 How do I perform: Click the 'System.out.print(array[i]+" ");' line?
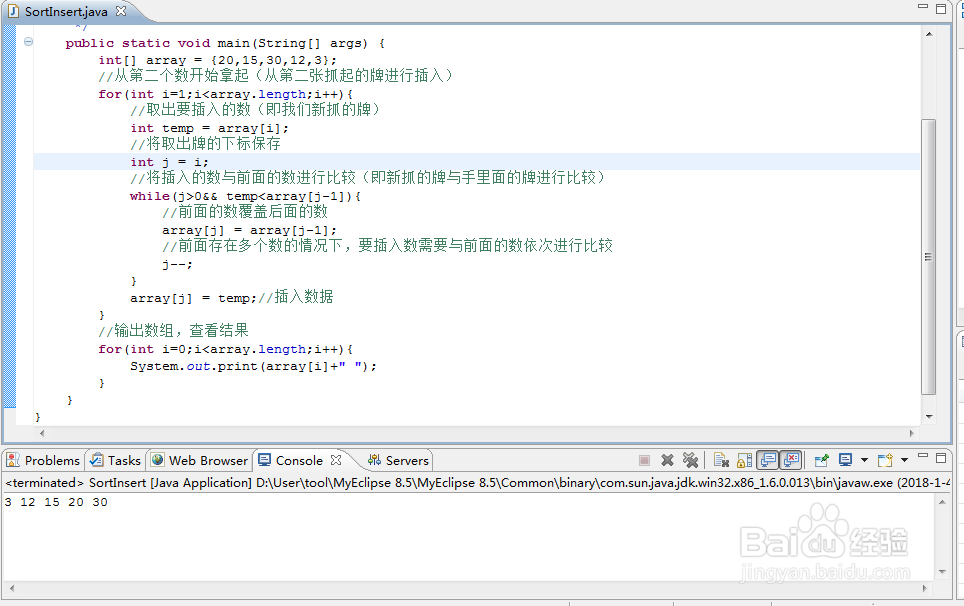coord(253,366)
